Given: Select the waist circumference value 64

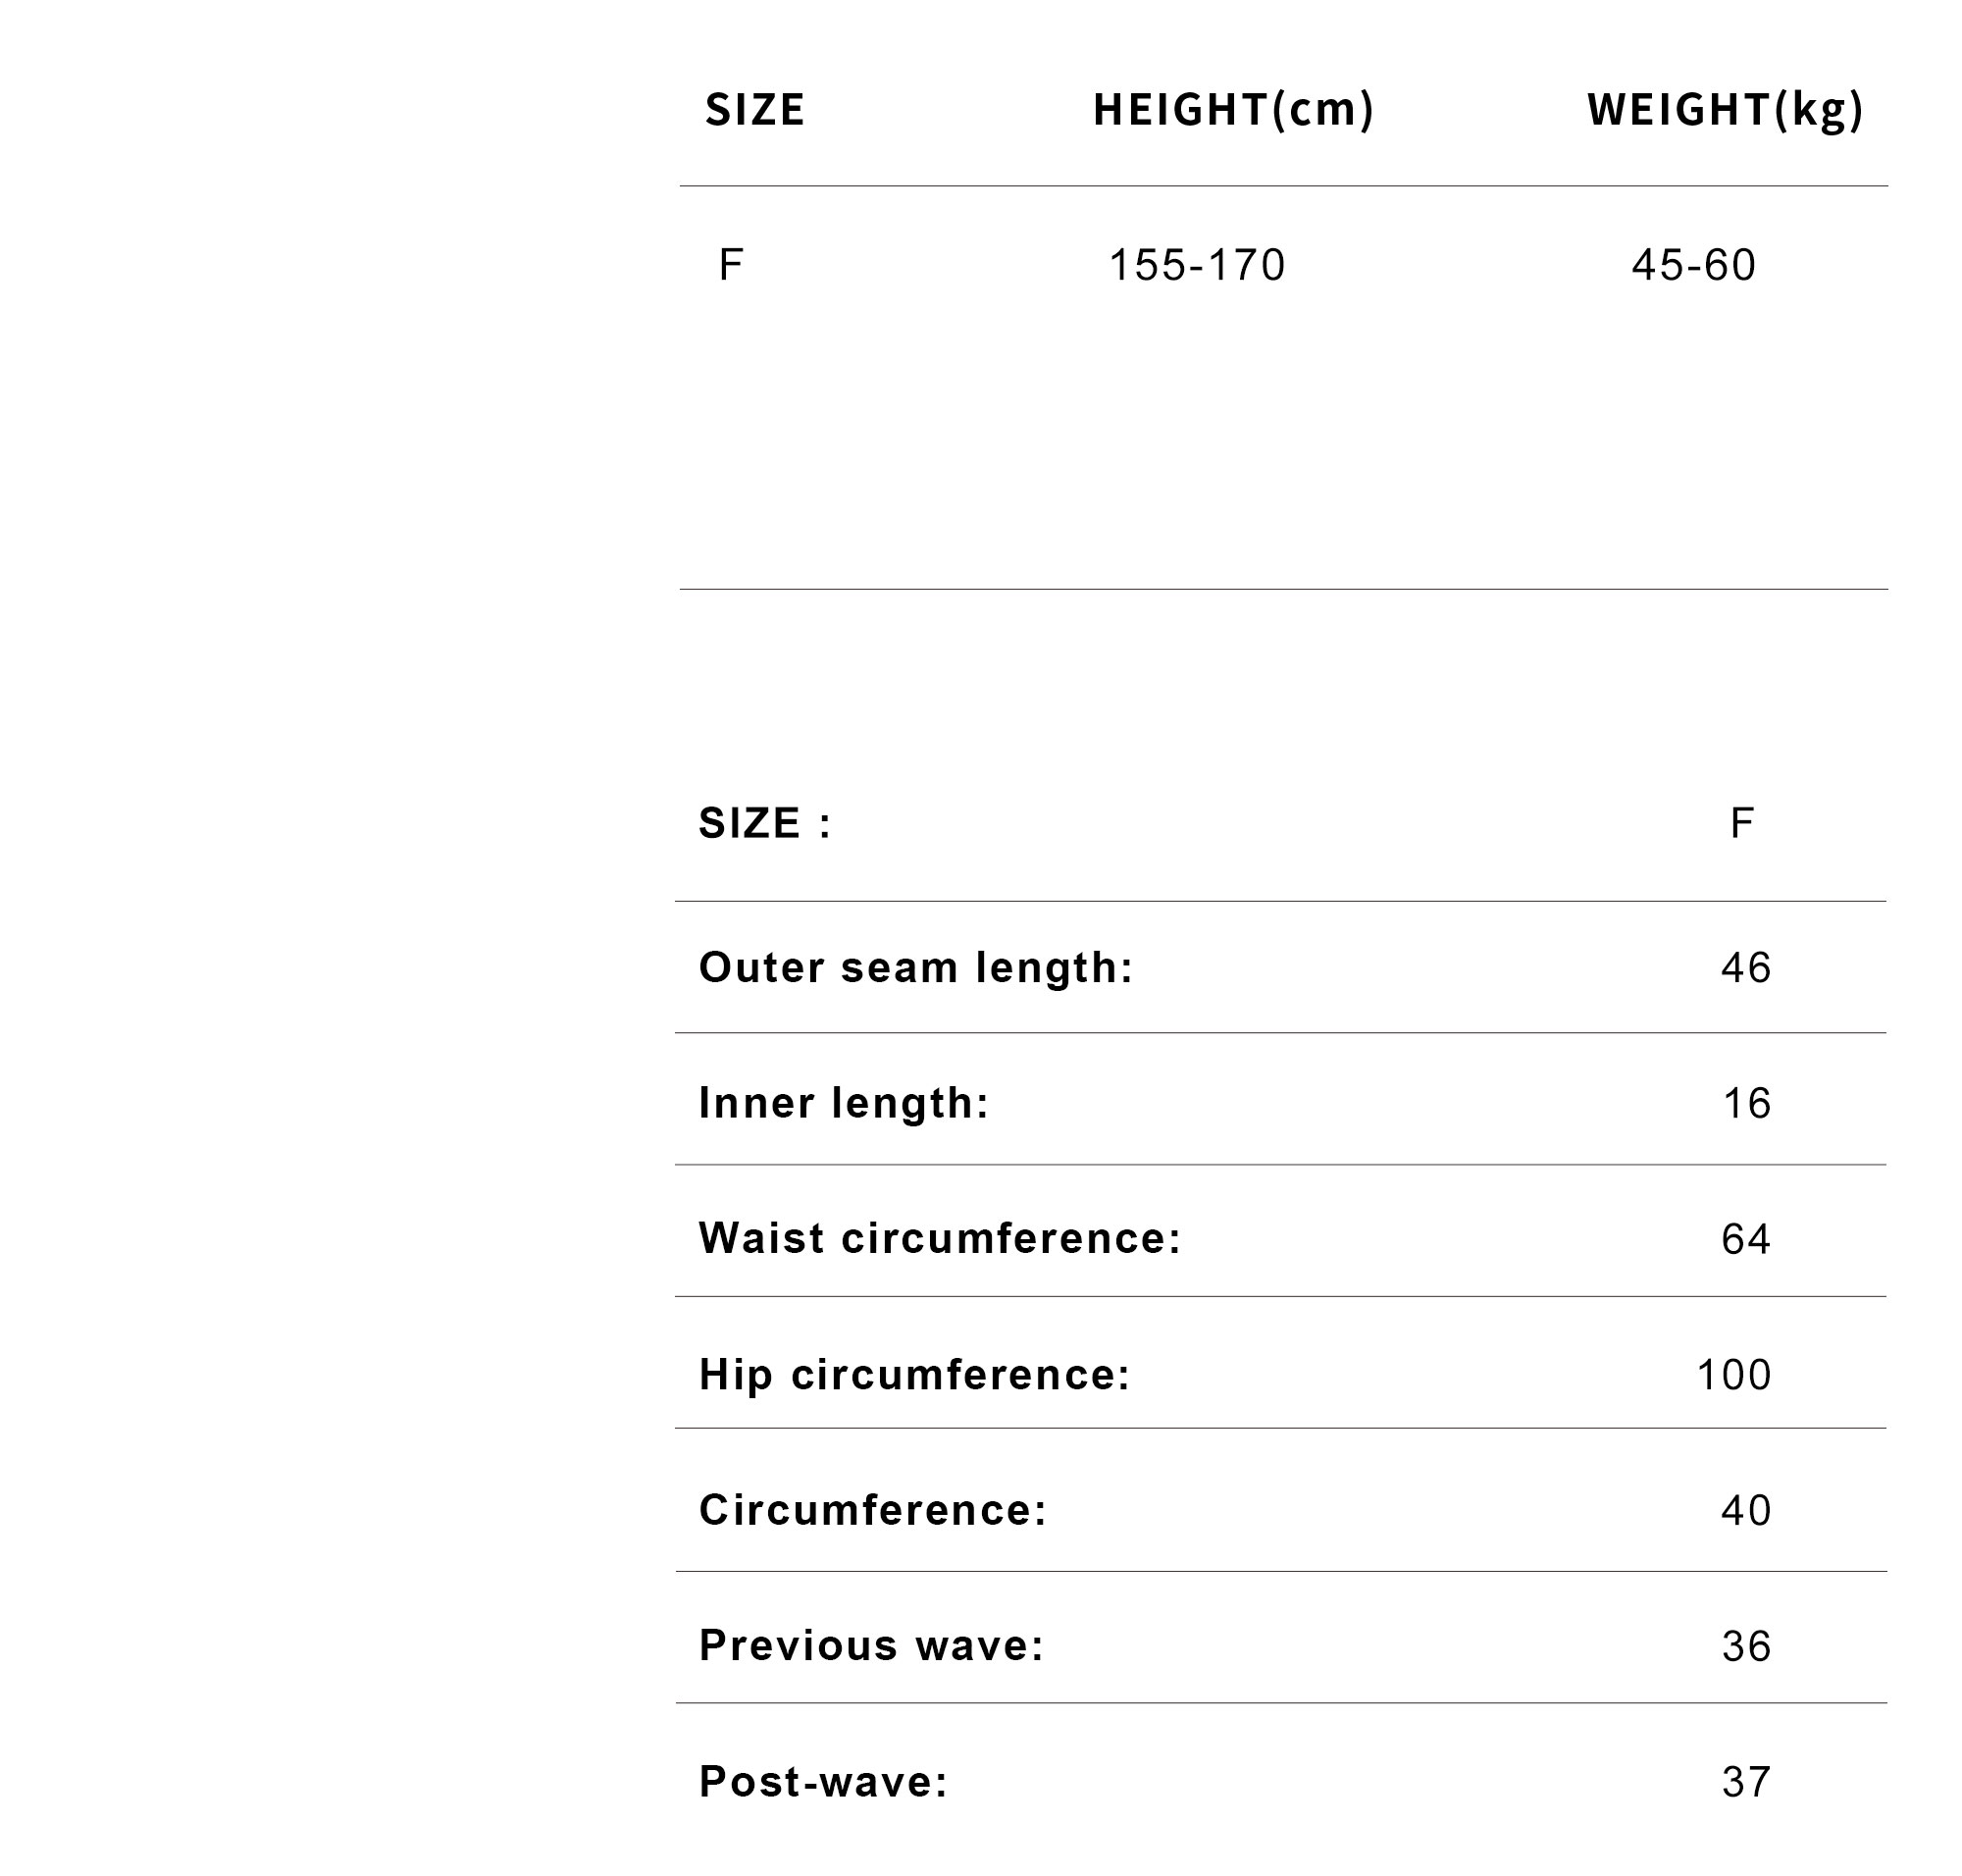Looking at the screenshot, I should tap(1746, 1240).
